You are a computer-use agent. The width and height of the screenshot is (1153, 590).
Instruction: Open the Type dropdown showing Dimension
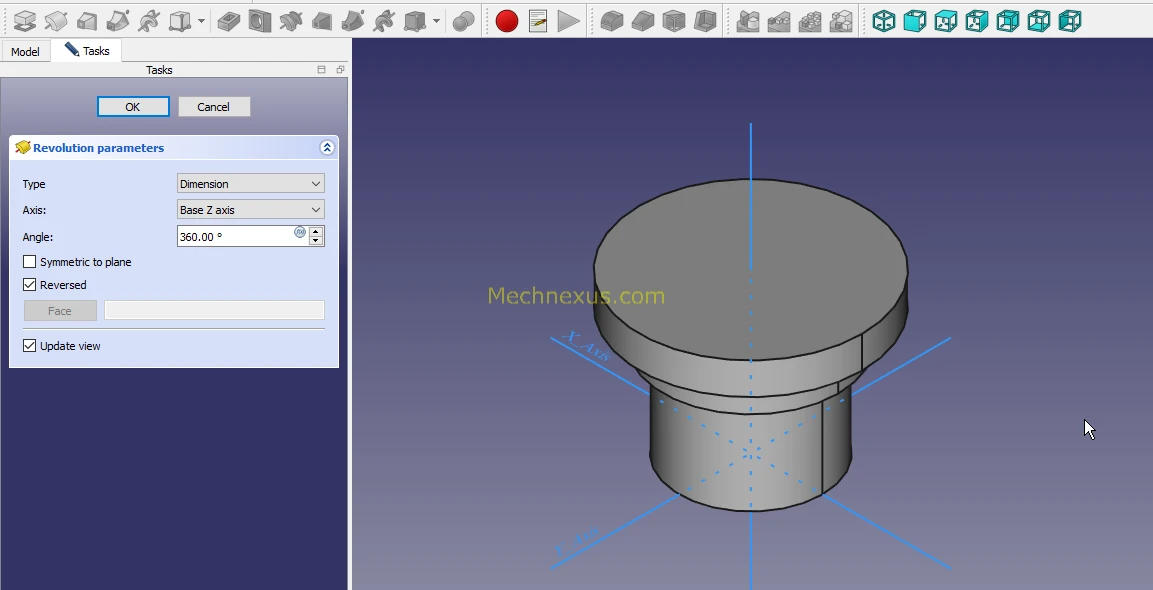tap(250, 184)
